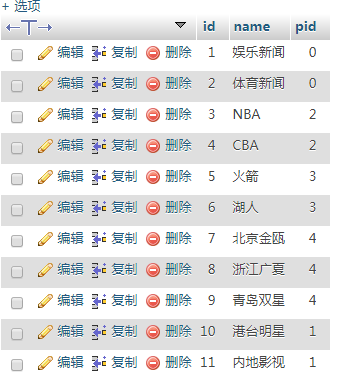The width and height of the screenshot is (362, 374).
Task: Click 删除 link for 体育新闻 row
Action: [x=178, y=83]
